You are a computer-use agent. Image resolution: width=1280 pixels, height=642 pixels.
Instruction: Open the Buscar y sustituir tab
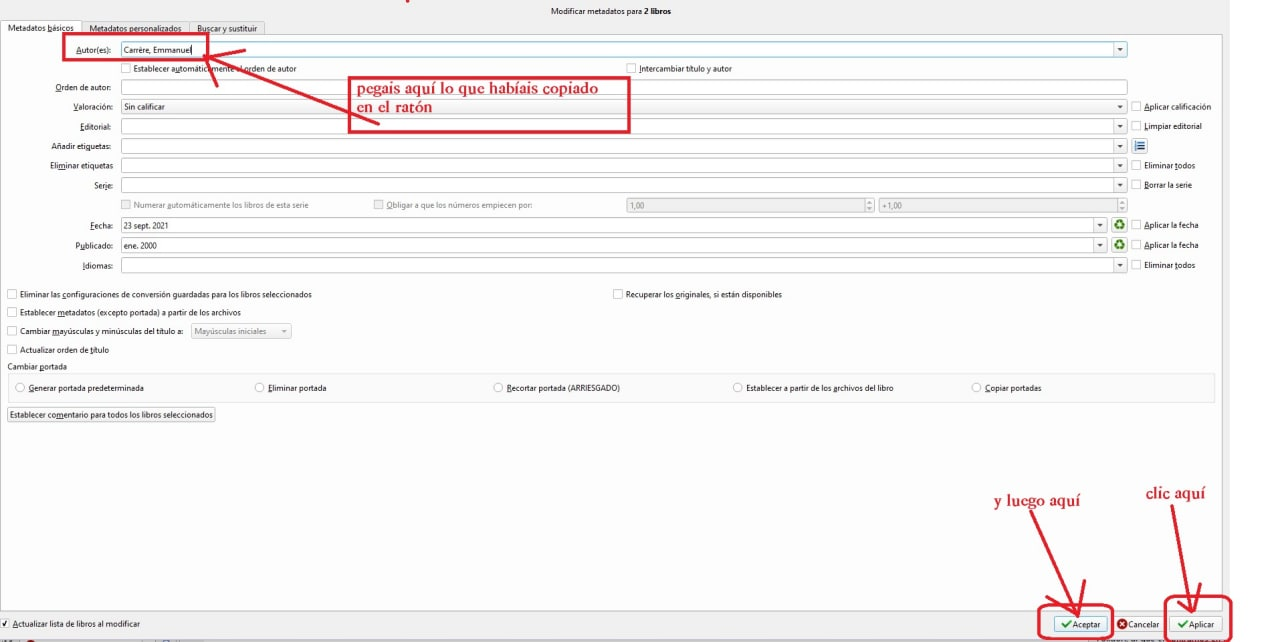coord(228,28)
